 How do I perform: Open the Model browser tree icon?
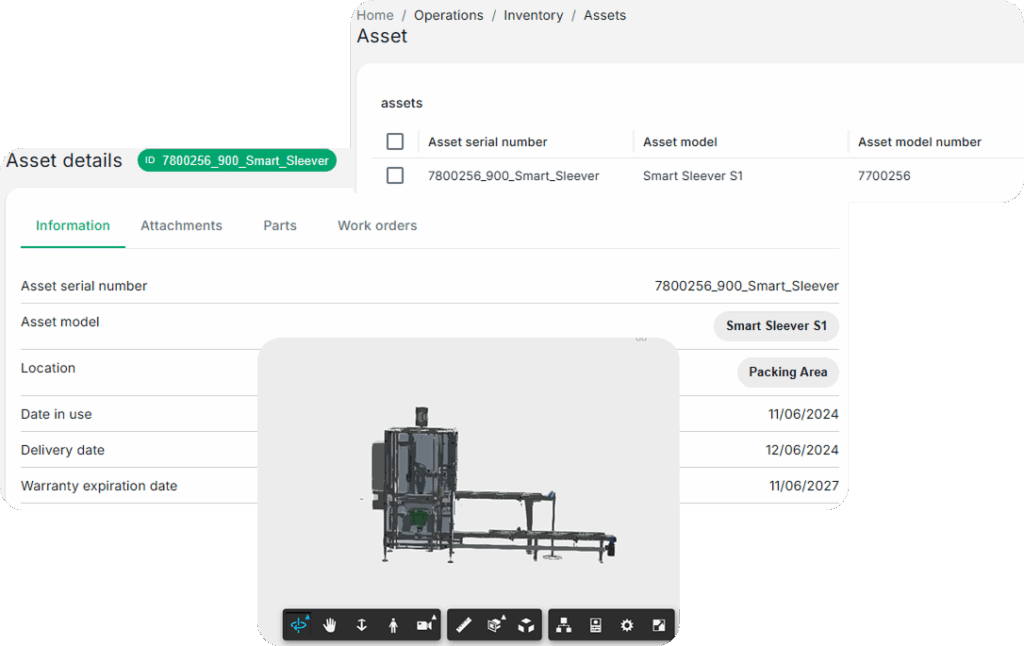564,625
